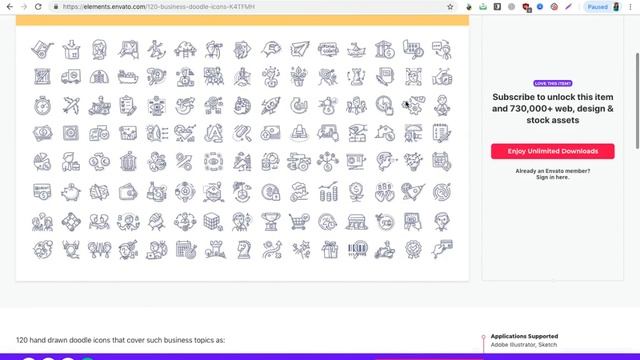Open the gray circle extension icon
Screen dimensions: 640x360
pos(511,7)
